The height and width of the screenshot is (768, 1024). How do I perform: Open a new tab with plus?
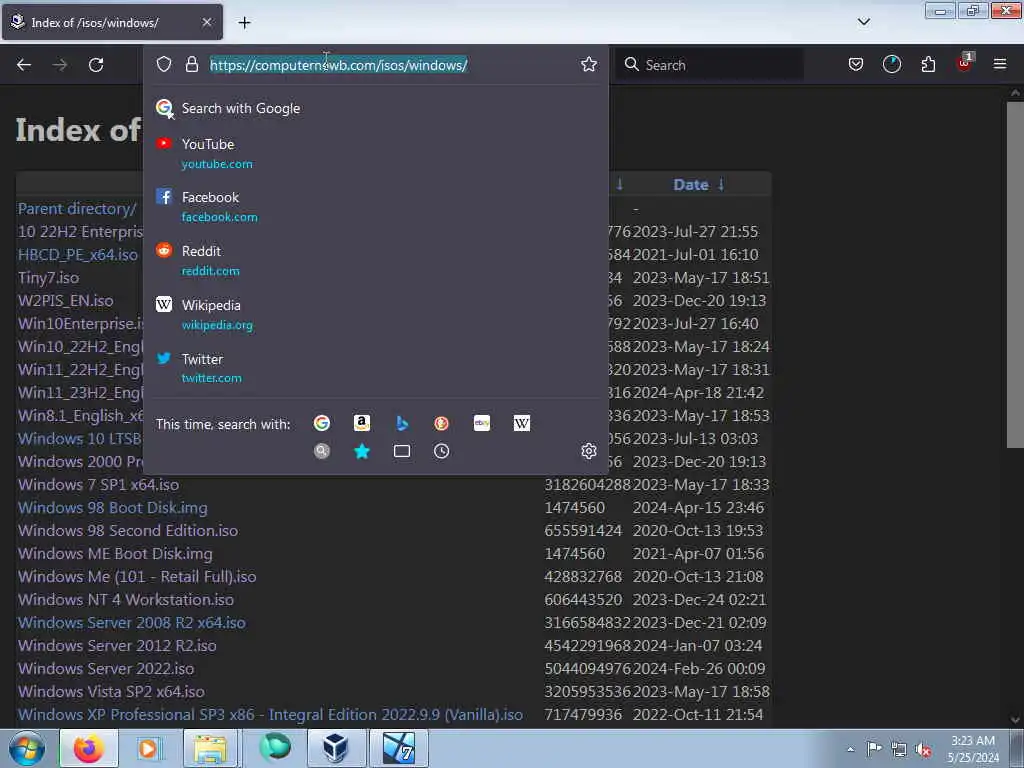click(x=244, y=23)
